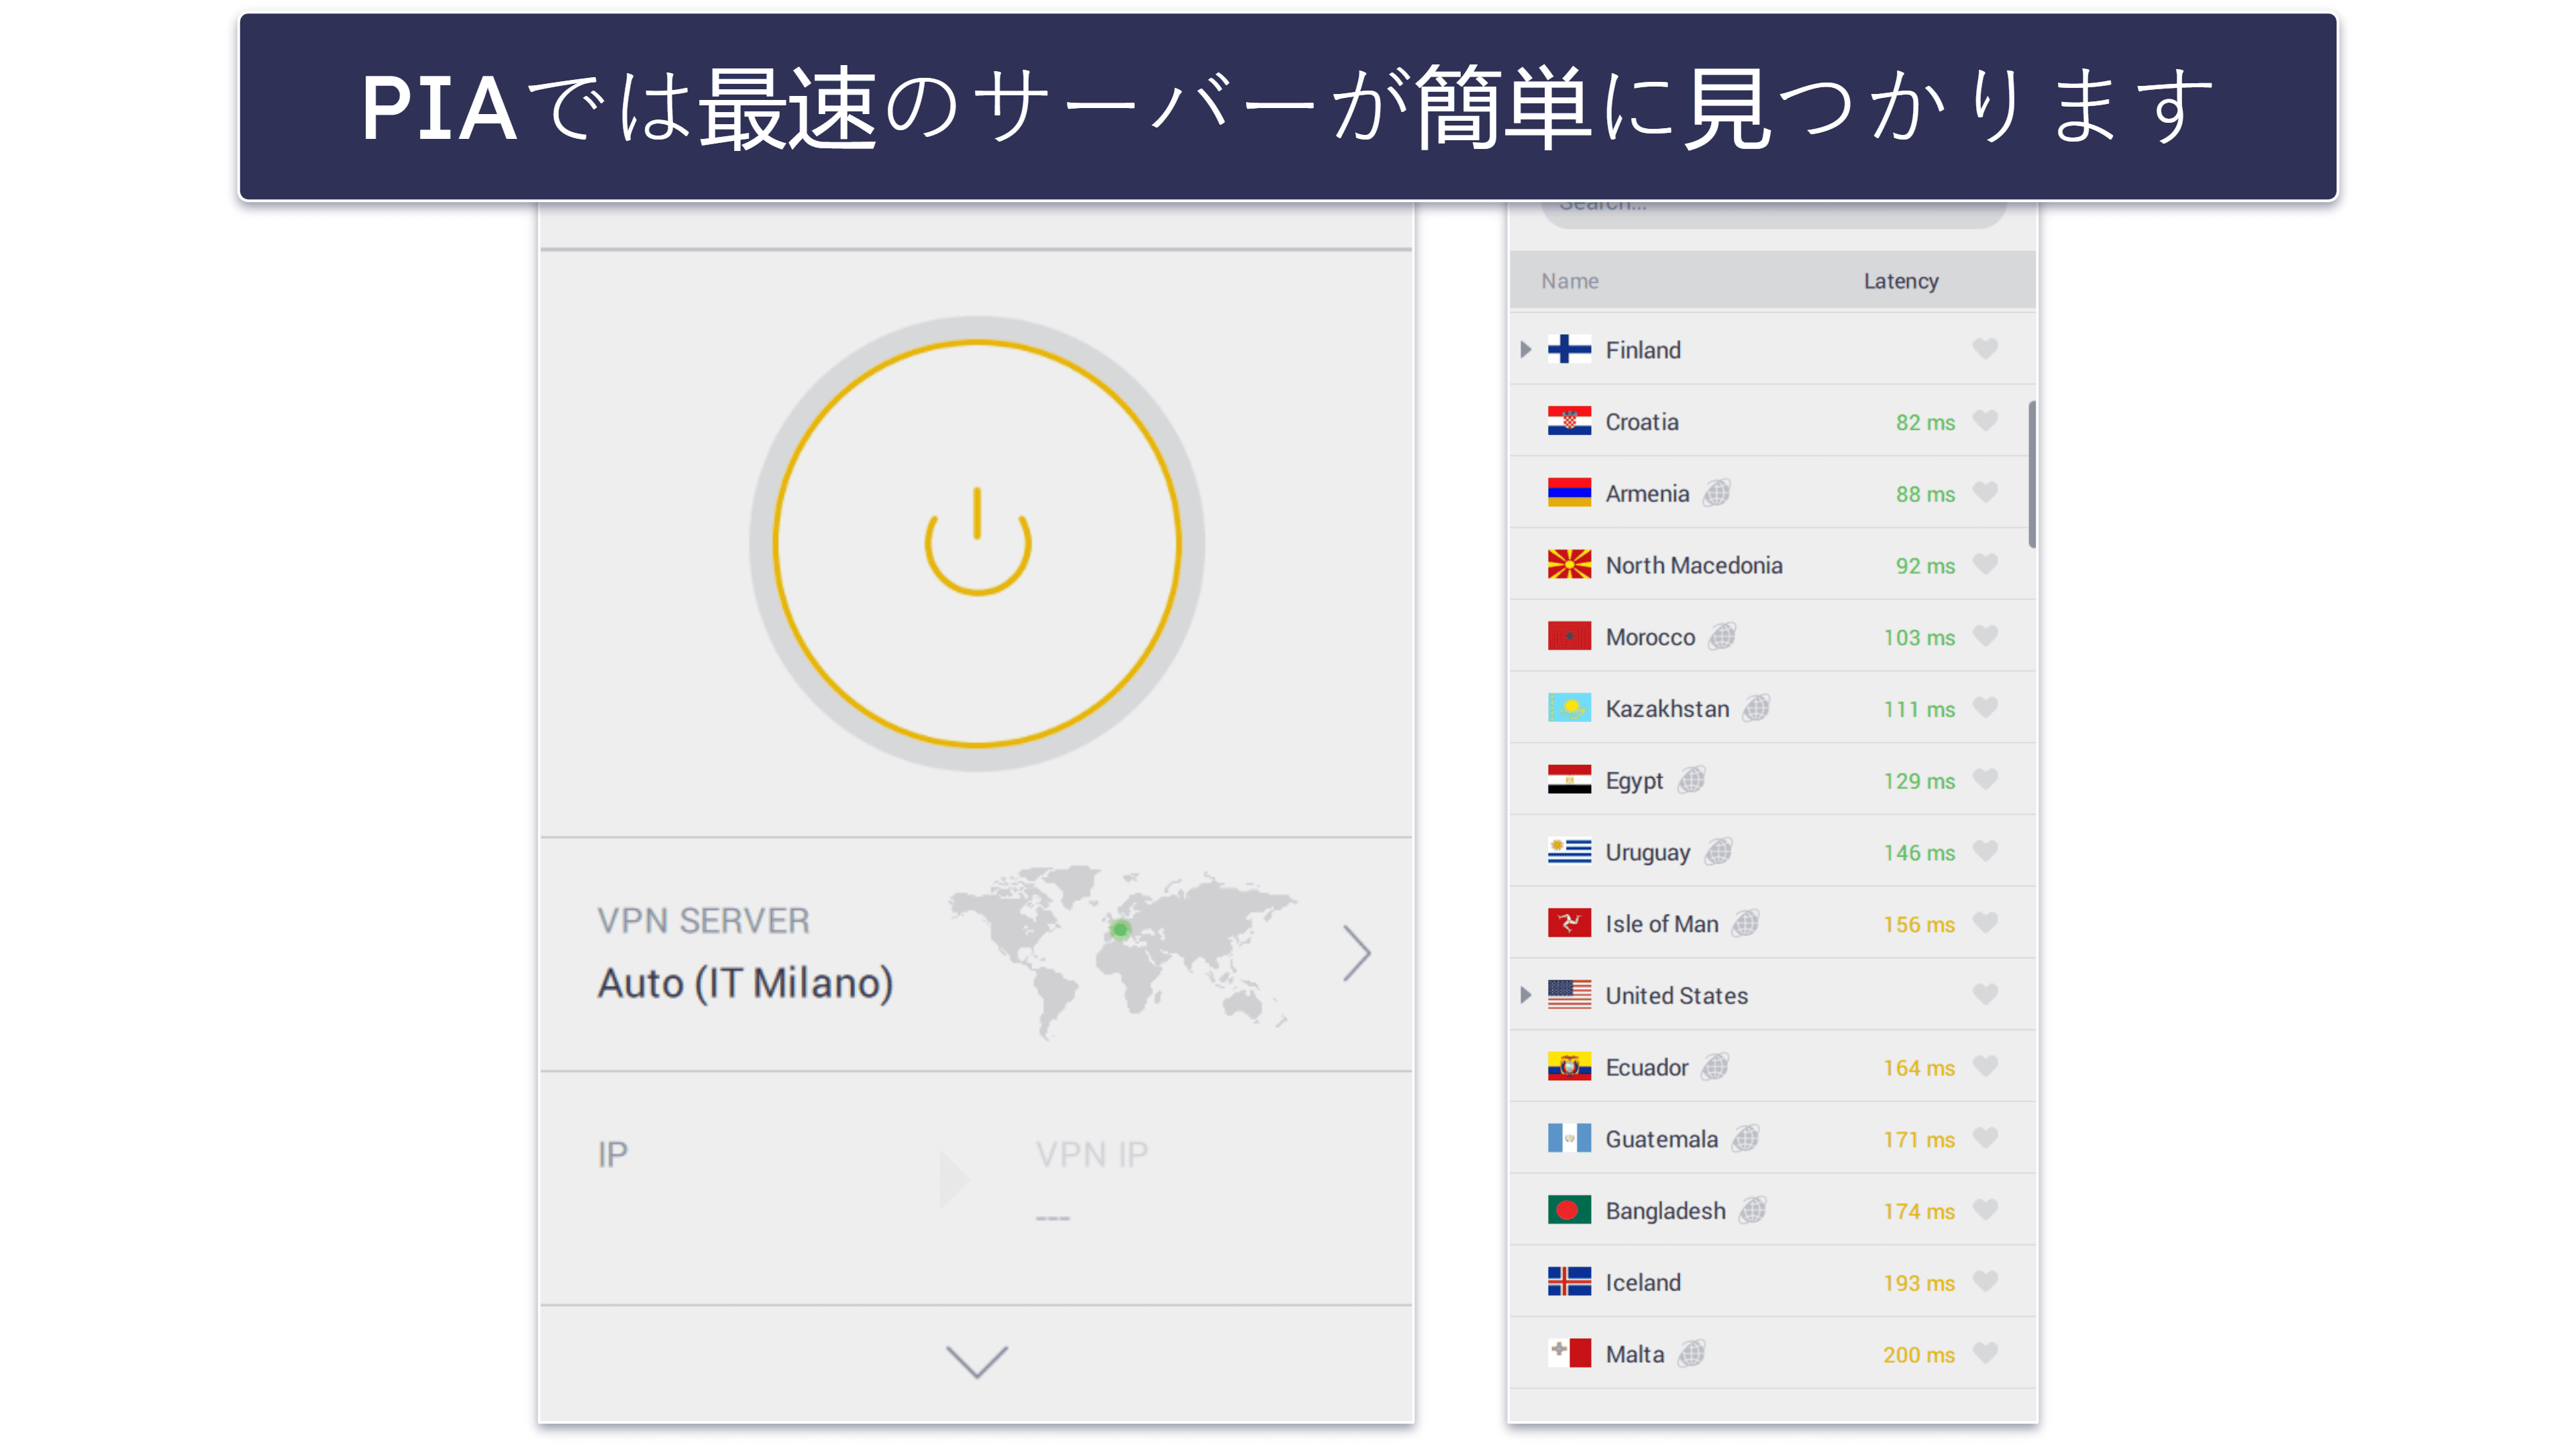This screenshot has width=2576, height=1444.
Task: Click the Finland flag icon
Action: [1569, 349]
